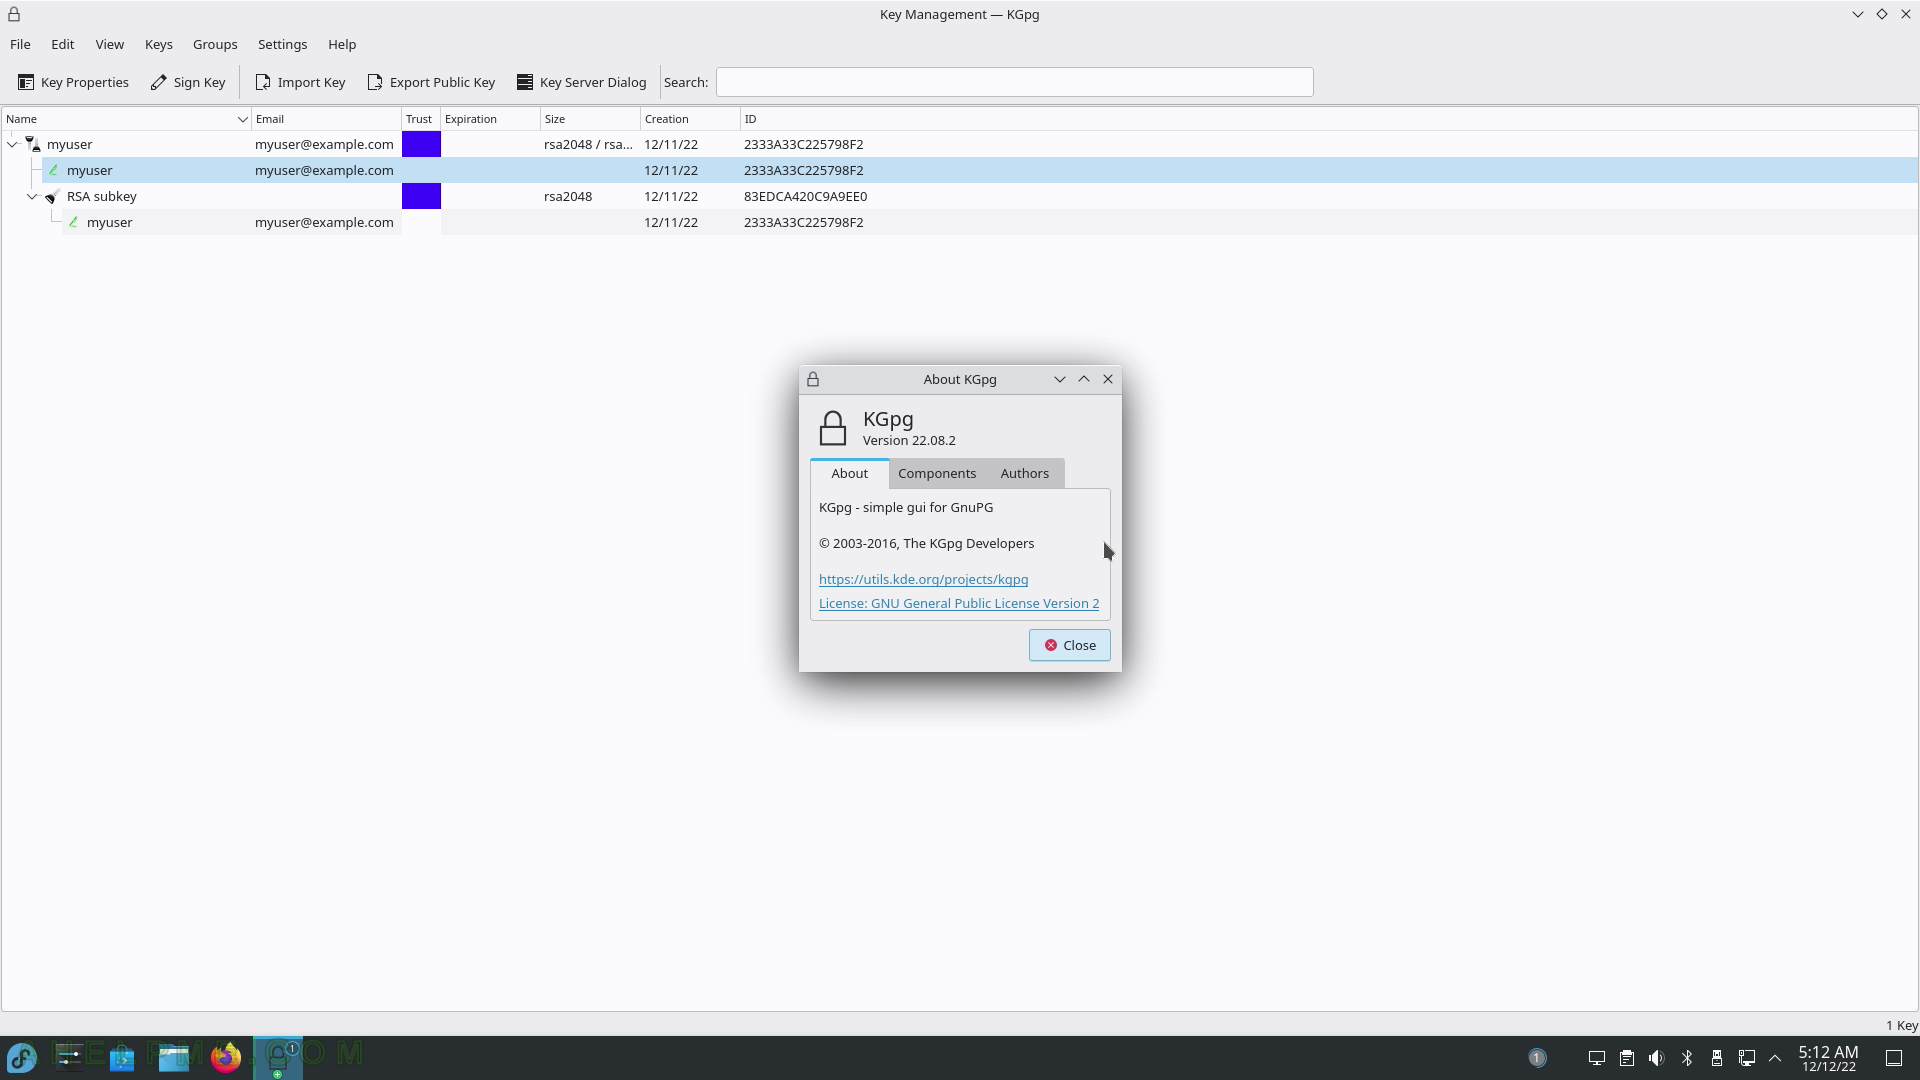Click Import Key in the toolbar
Image resolution: width=1920 pixels, height=1080 pixels.
click(300, 82)
